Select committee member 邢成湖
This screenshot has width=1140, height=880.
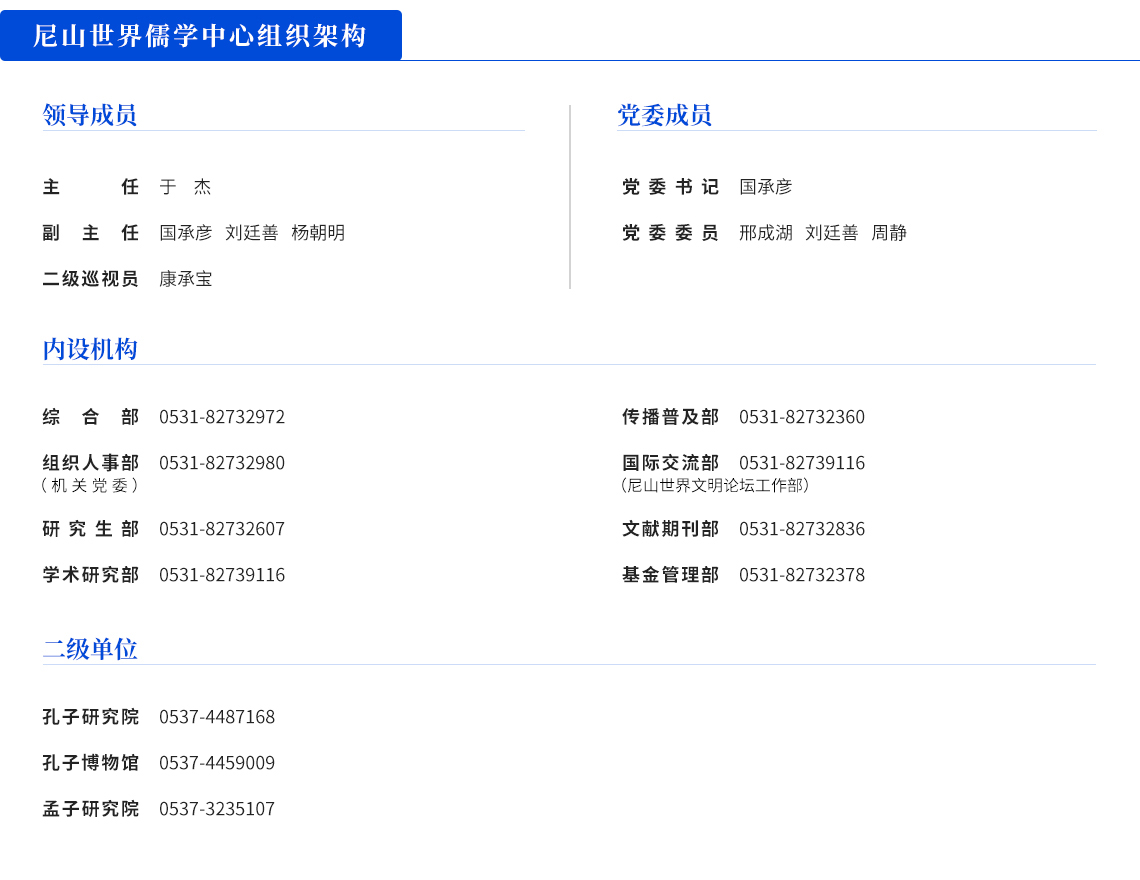click(x=765, y=233)
